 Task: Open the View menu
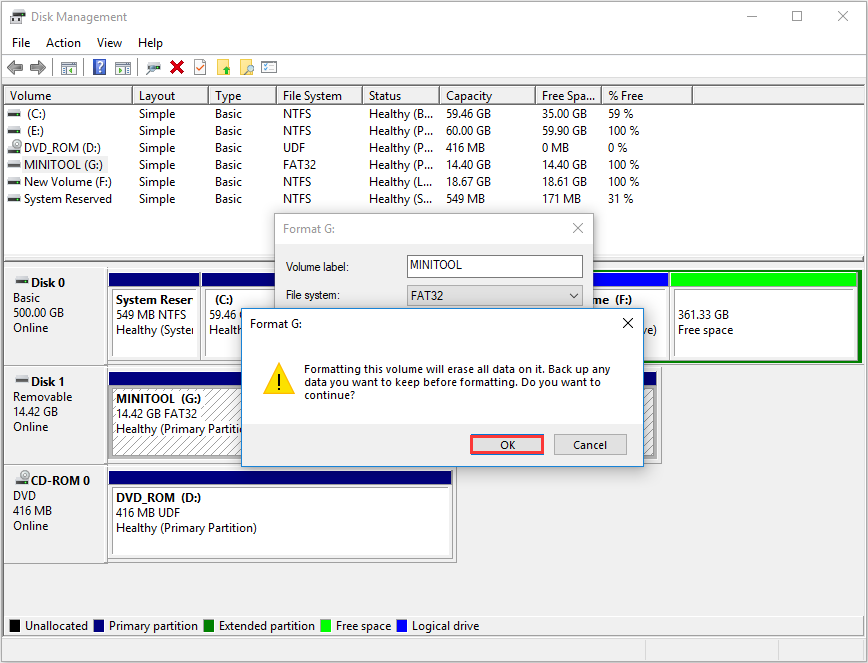(x=109, y=43)
